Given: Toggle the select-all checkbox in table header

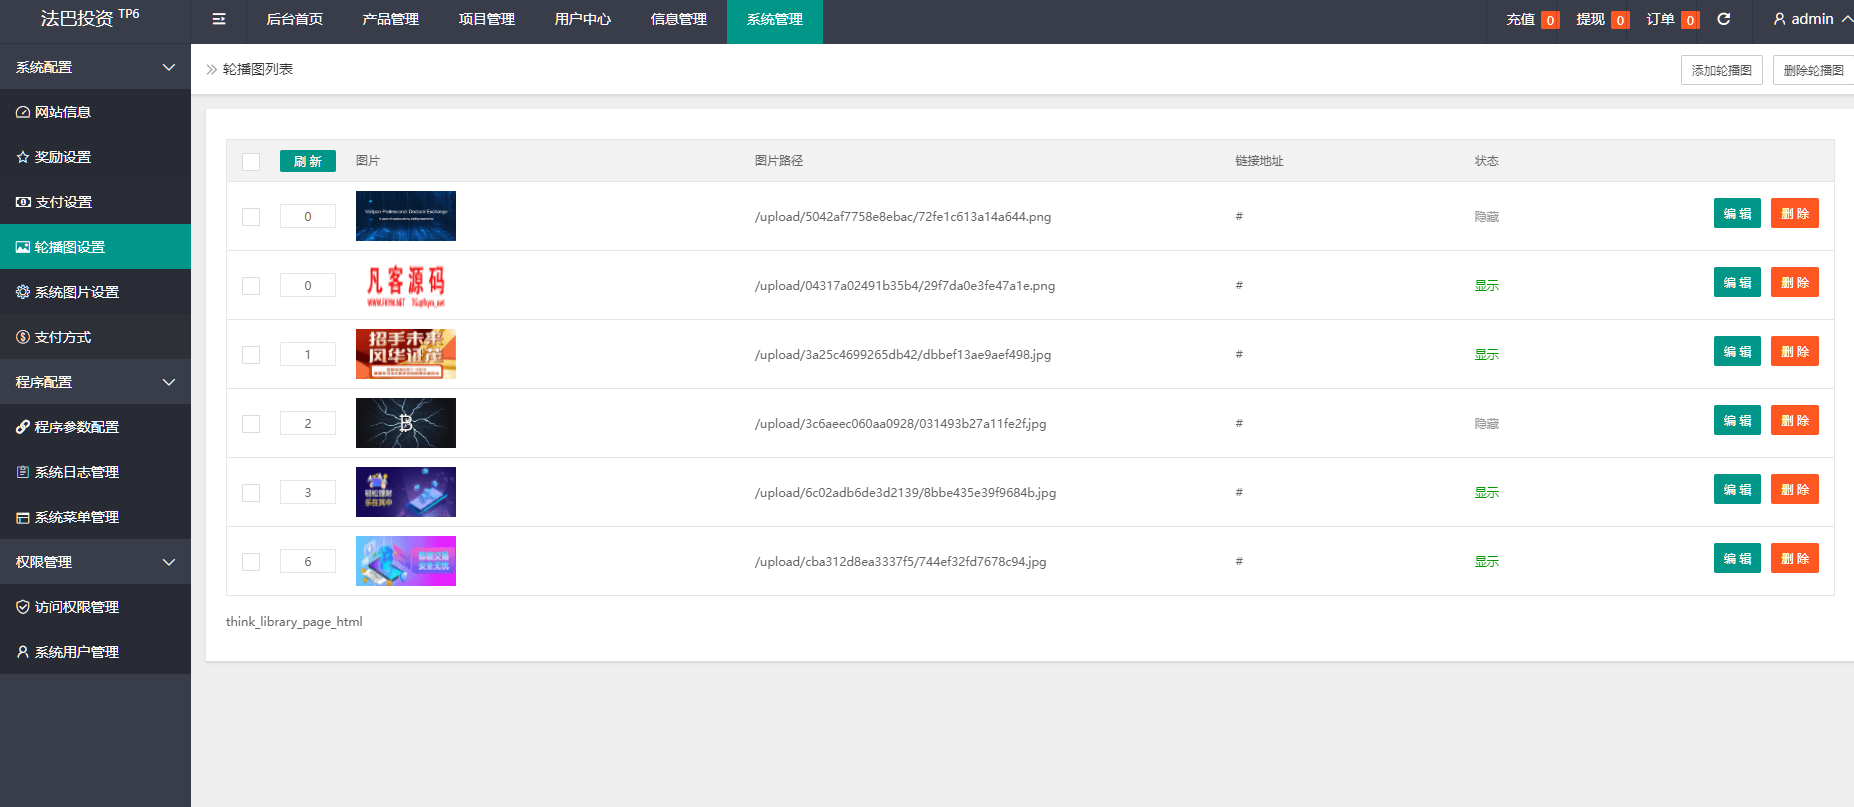Looking at the screenshot, I should click(251, 162).
